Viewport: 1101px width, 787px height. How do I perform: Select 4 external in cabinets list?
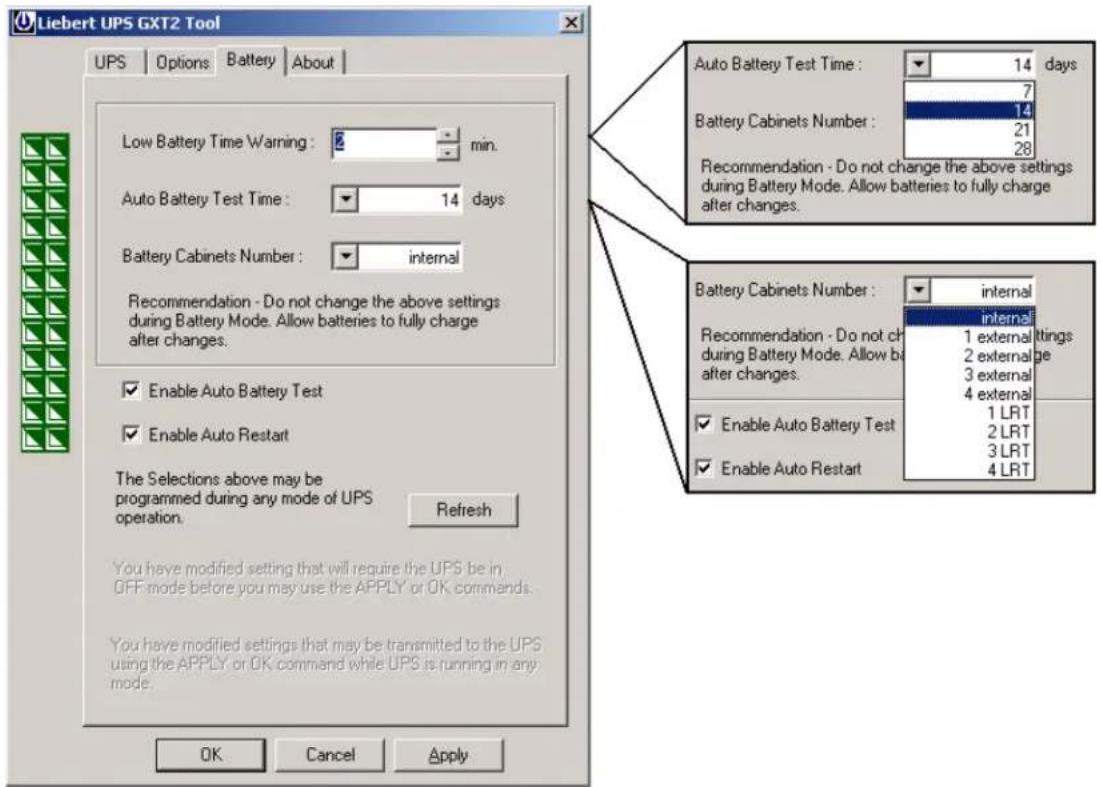[969, 394]
